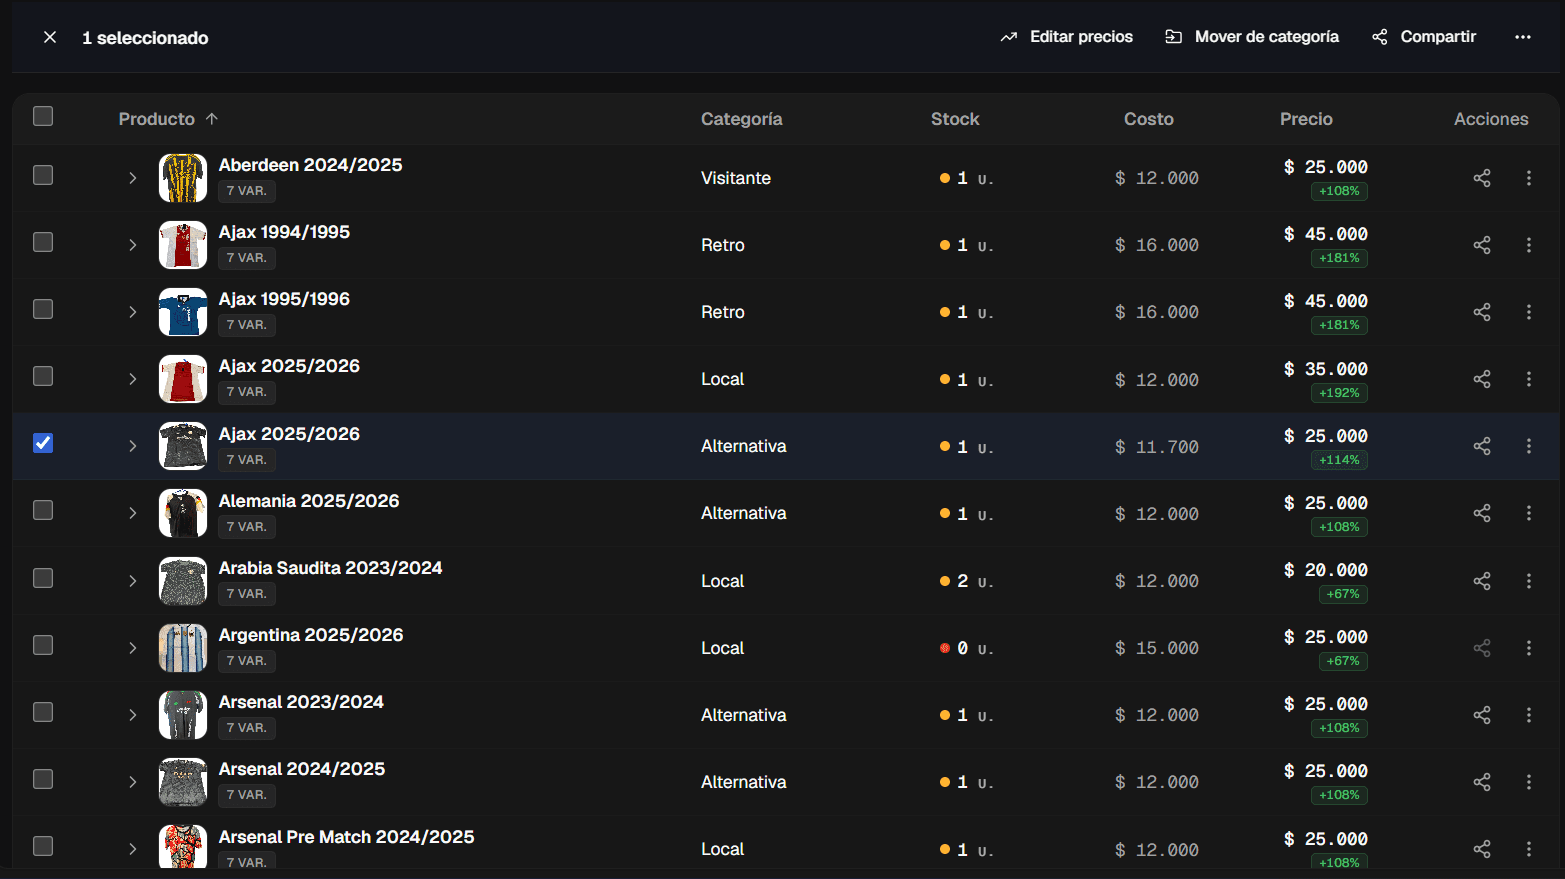Tick the Arsenal 2024/2025 checkbox
Viewport: 1565px width, 879px height.
click(x=43, y=779)
